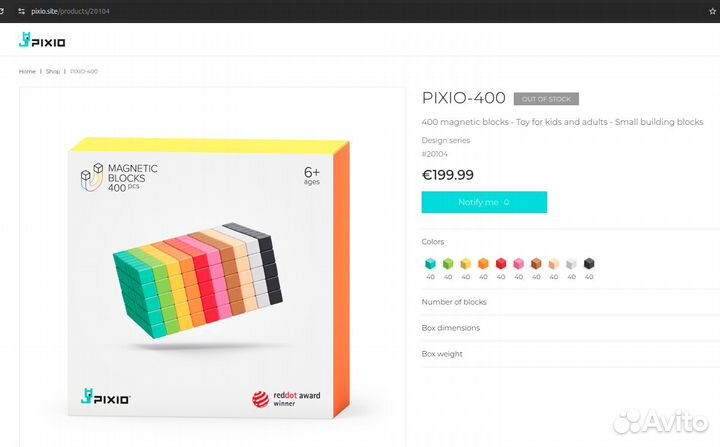Image resolution: width=720 pixels, height=447 pixels.
Task: Select the pink block color
Action: tap(518, 264)
